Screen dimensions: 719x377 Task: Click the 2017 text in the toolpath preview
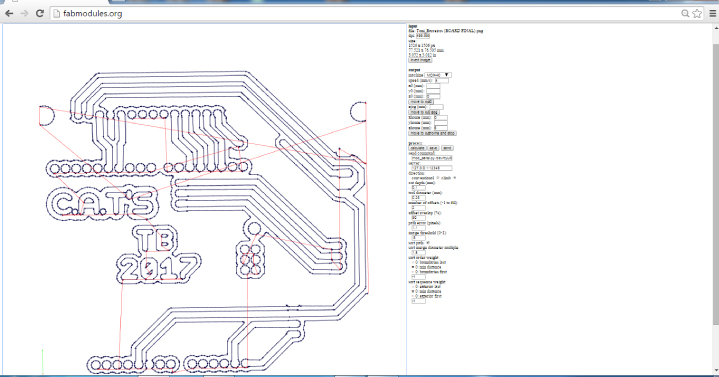pyautogui.click(x=158, y=268)
